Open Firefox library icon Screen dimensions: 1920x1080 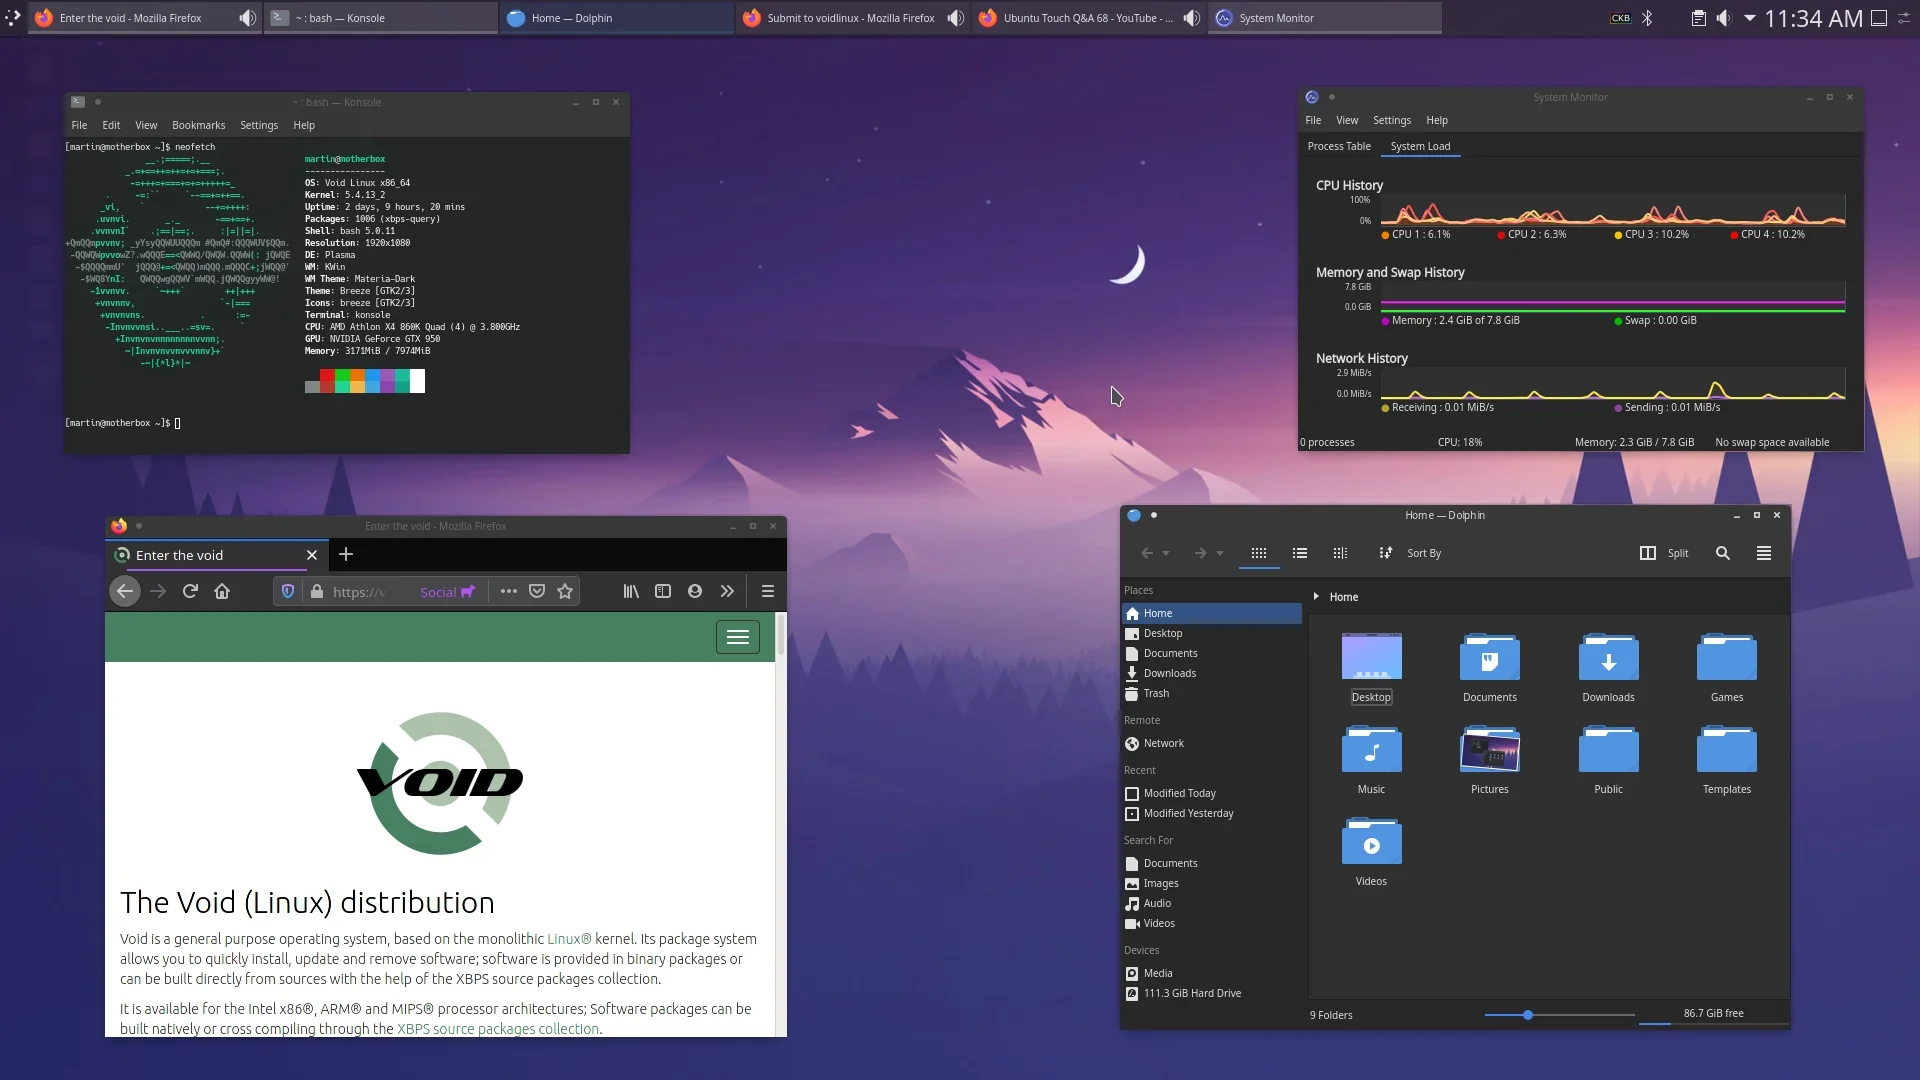click(x=631, y=591)
